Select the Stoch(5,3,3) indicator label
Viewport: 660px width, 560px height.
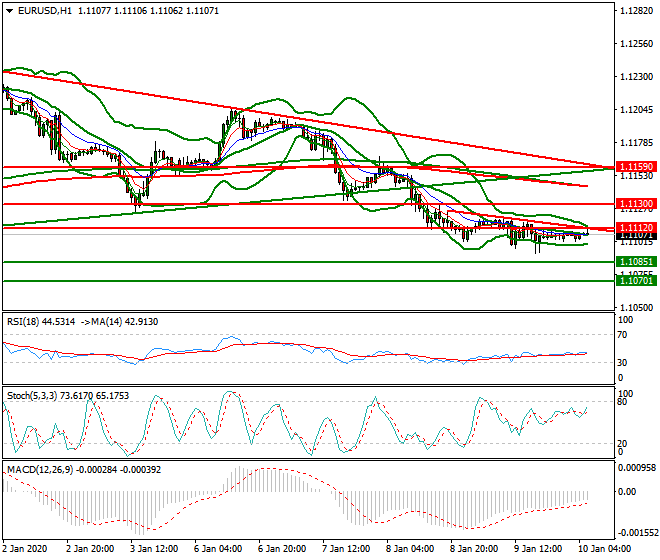point(32,396)
